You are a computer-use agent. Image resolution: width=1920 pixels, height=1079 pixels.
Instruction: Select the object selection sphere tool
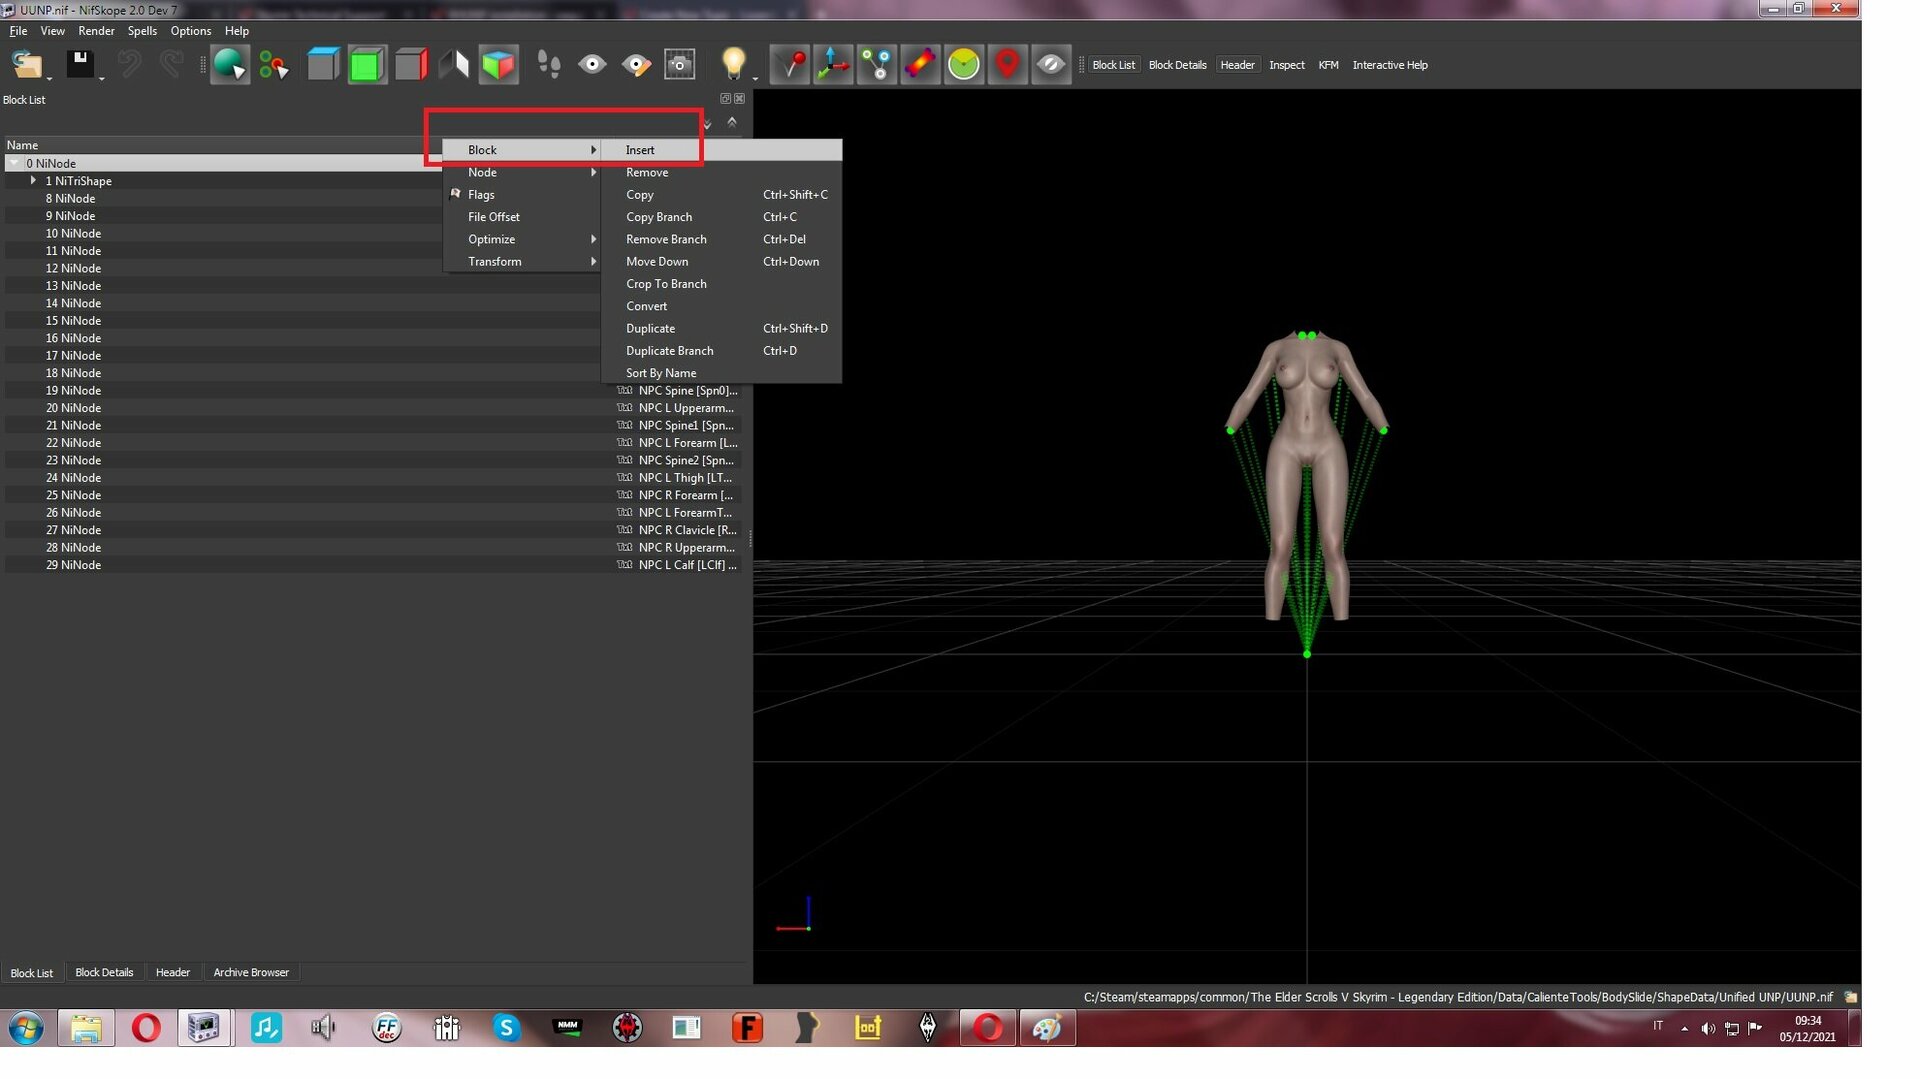coord(229,65)
